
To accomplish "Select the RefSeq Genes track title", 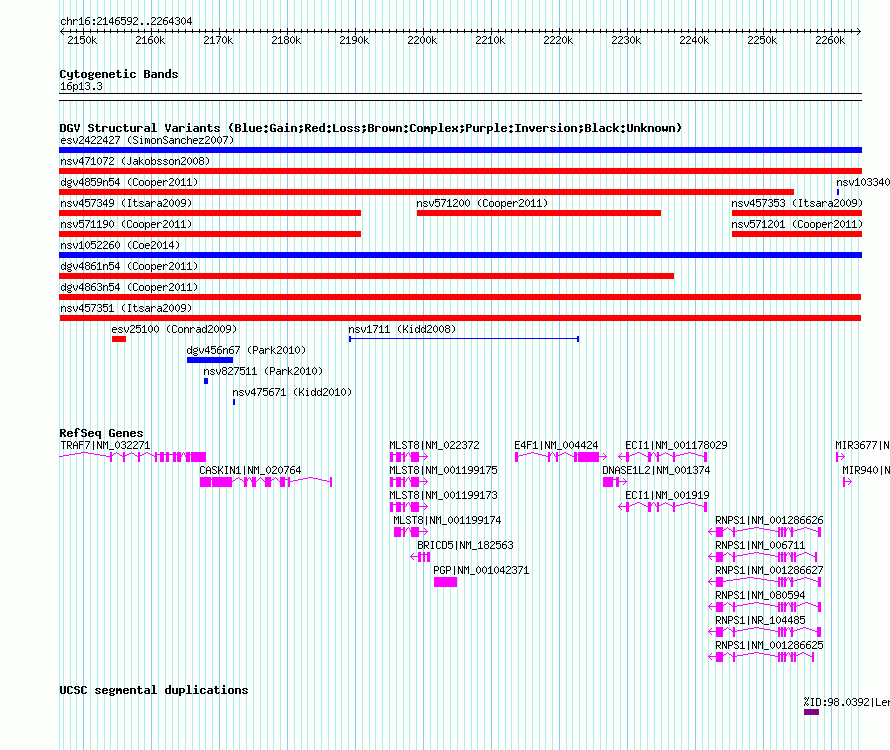I will click(101, 433).
